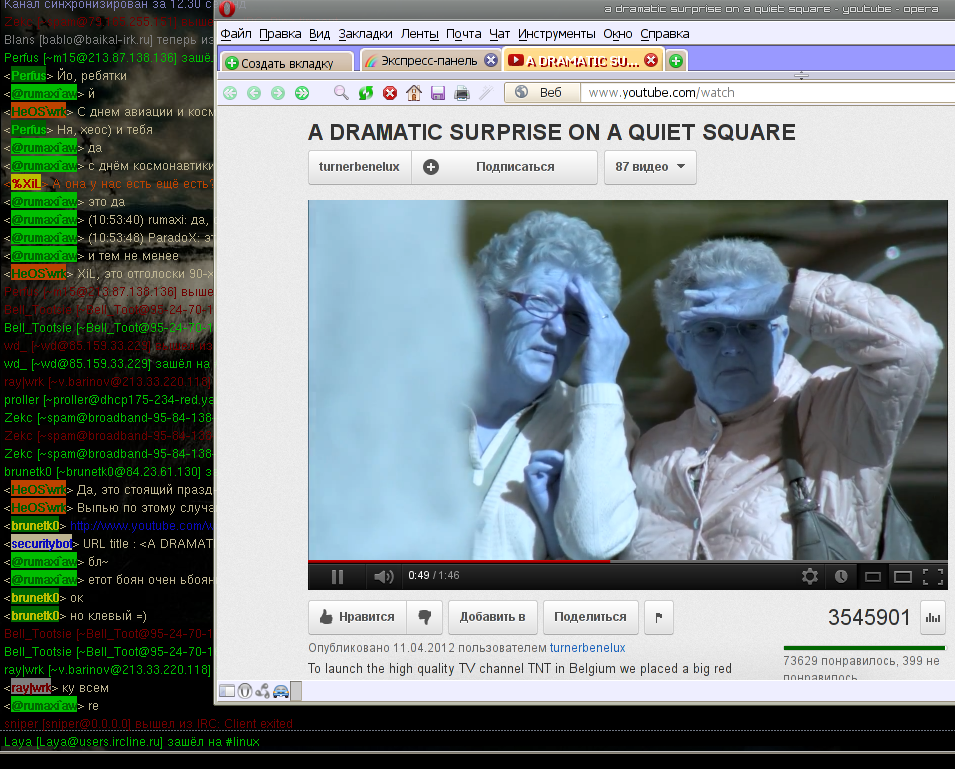Show video statistics with the bar chart icon
The width and height of the screenshot is (955, 769).
coord(933,618)
